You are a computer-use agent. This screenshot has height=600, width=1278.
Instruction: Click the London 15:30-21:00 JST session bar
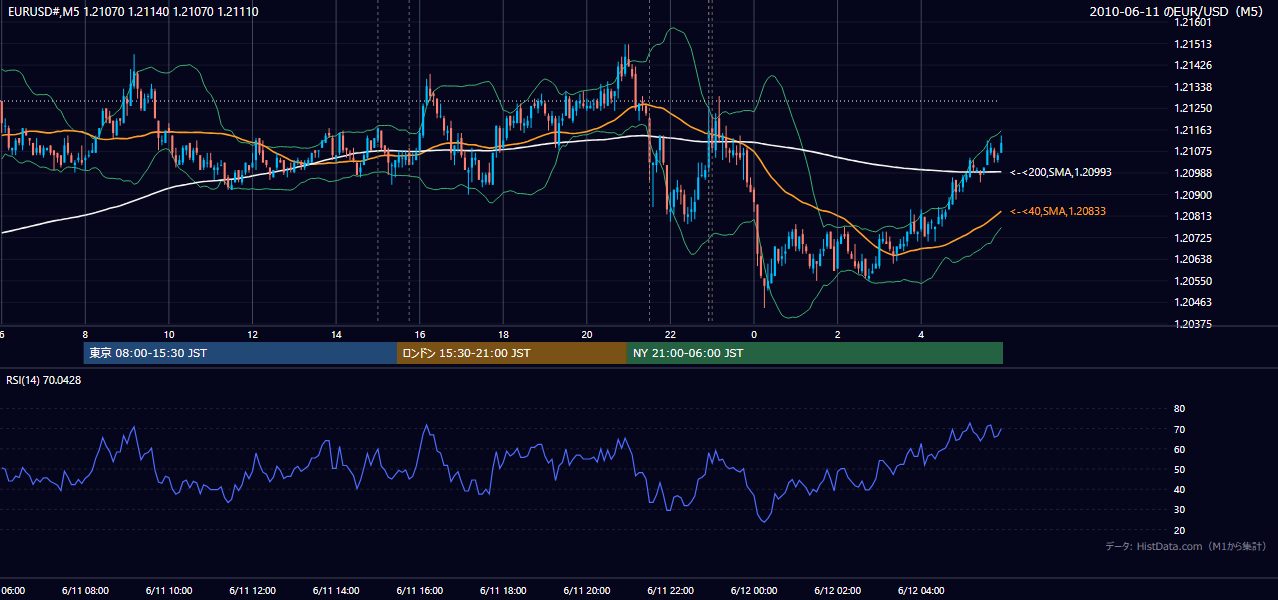tap(512, 353)
